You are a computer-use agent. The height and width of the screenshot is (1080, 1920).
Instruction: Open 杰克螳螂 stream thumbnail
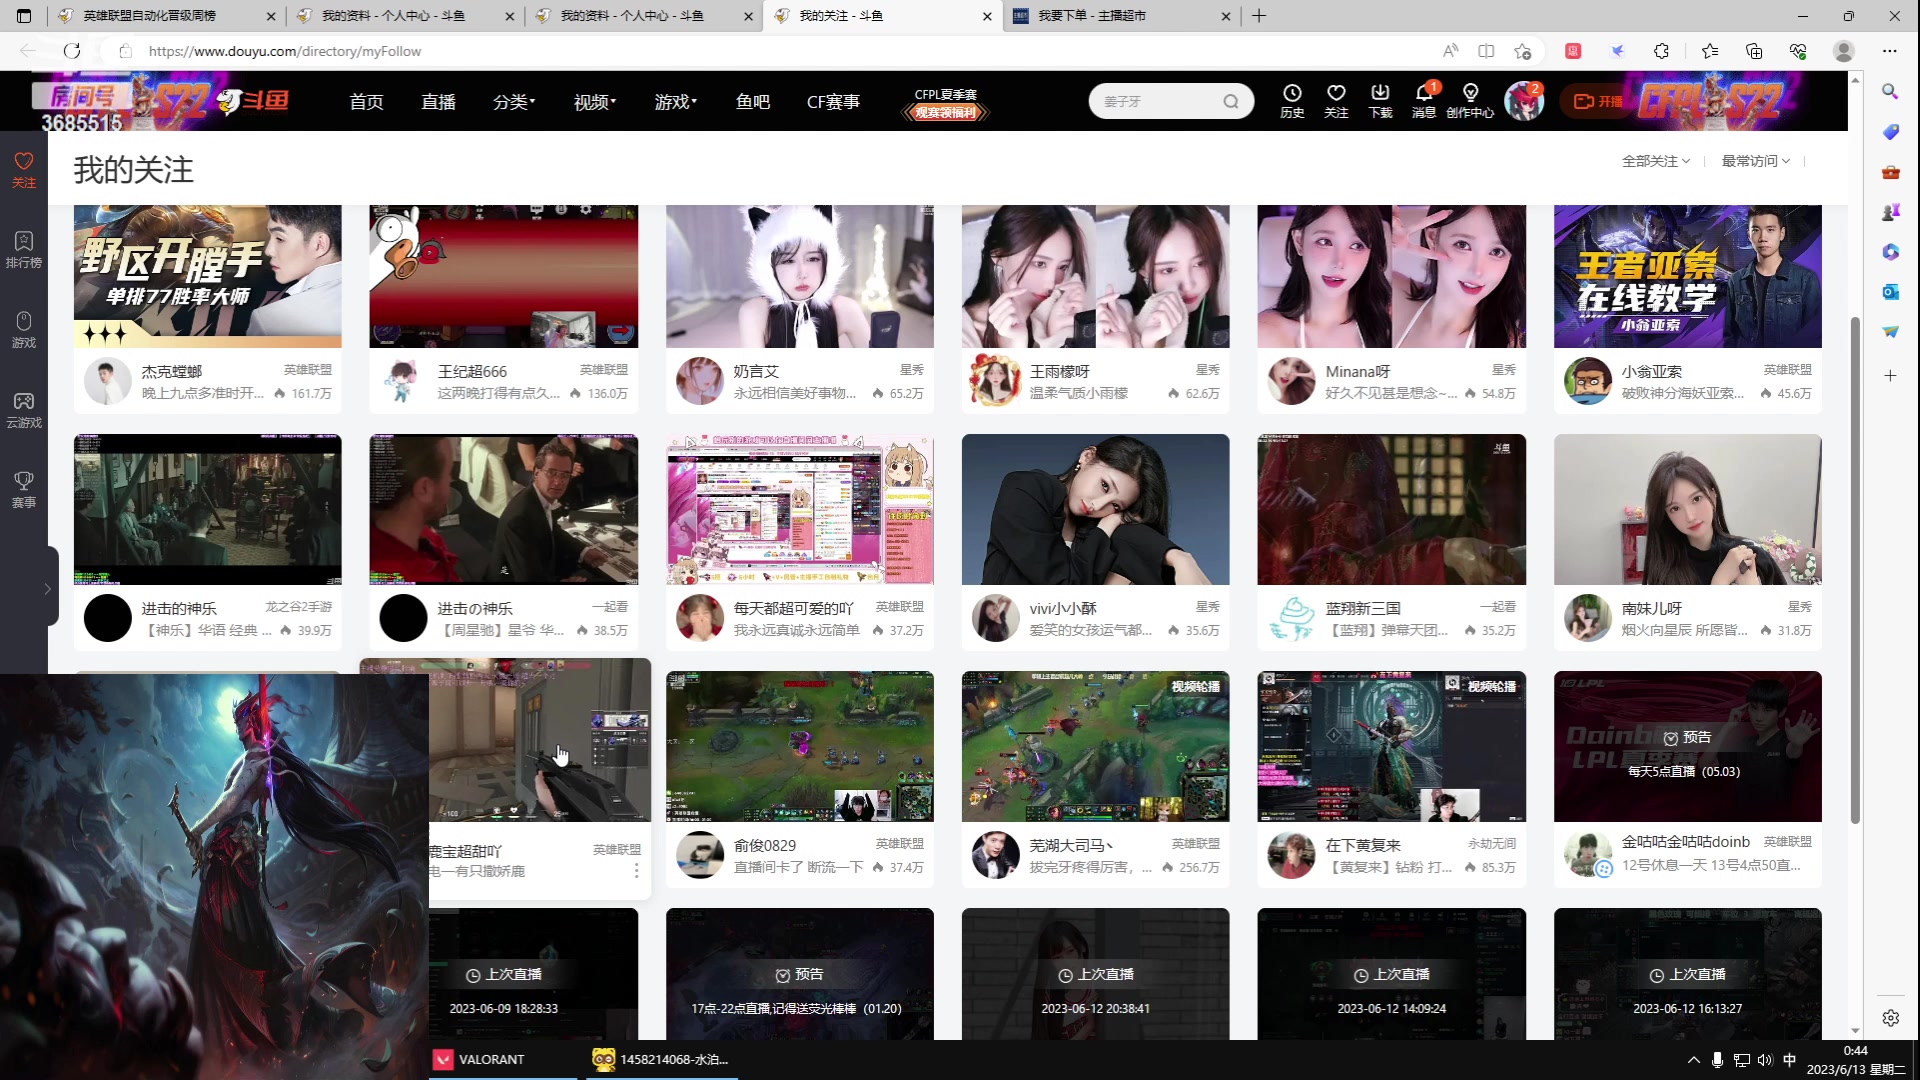[207, 276]
